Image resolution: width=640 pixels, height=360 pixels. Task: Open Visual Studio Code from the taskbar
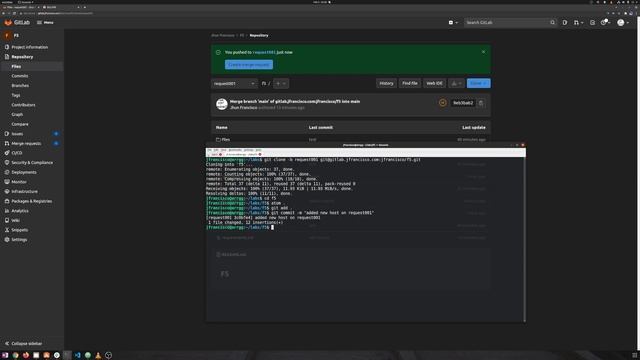point(77,355)
